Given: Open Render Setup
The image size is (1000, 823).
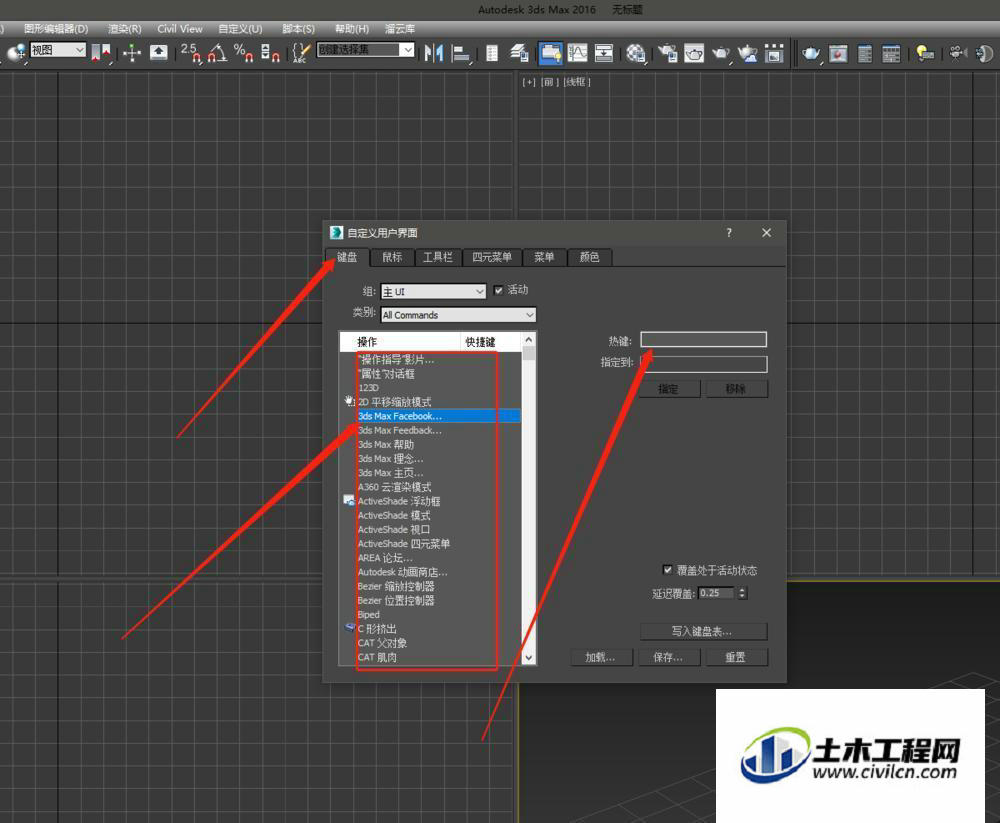Looking at the screenshot, I should pyautogui.click(x=667, y=53).
